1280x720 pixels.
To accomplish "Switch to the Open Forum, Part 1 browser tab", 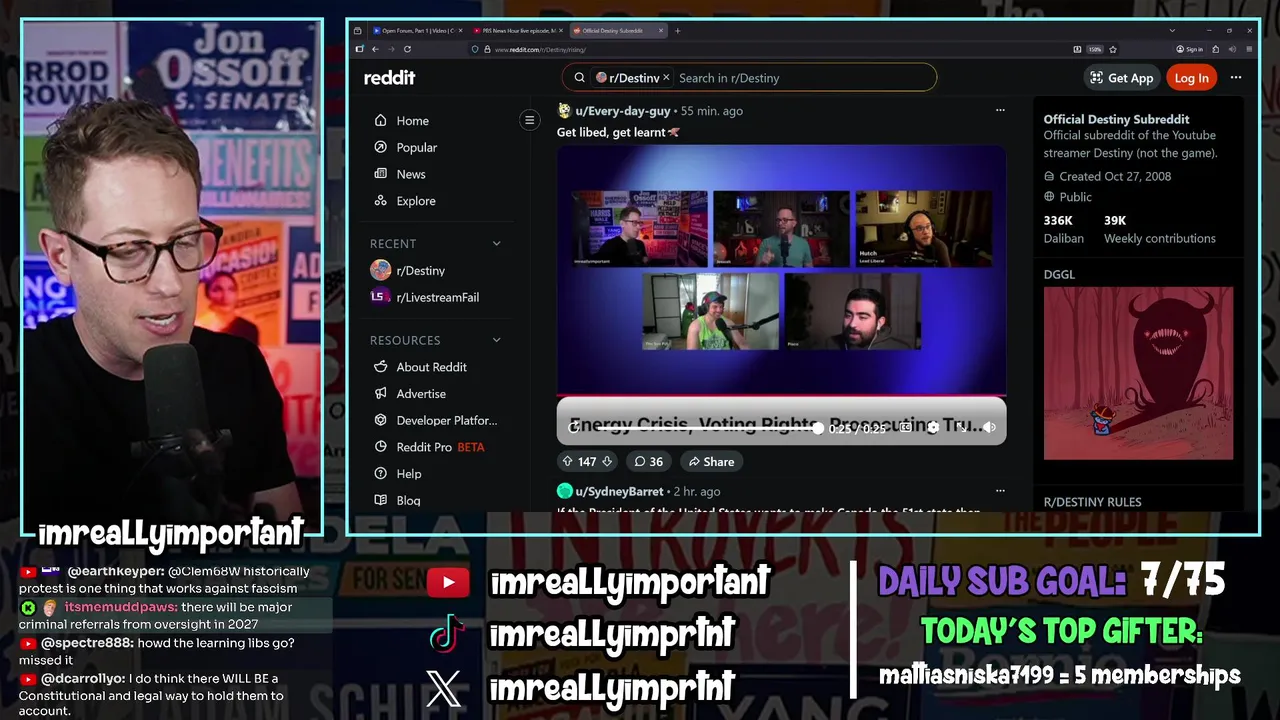I will [414, 31].
